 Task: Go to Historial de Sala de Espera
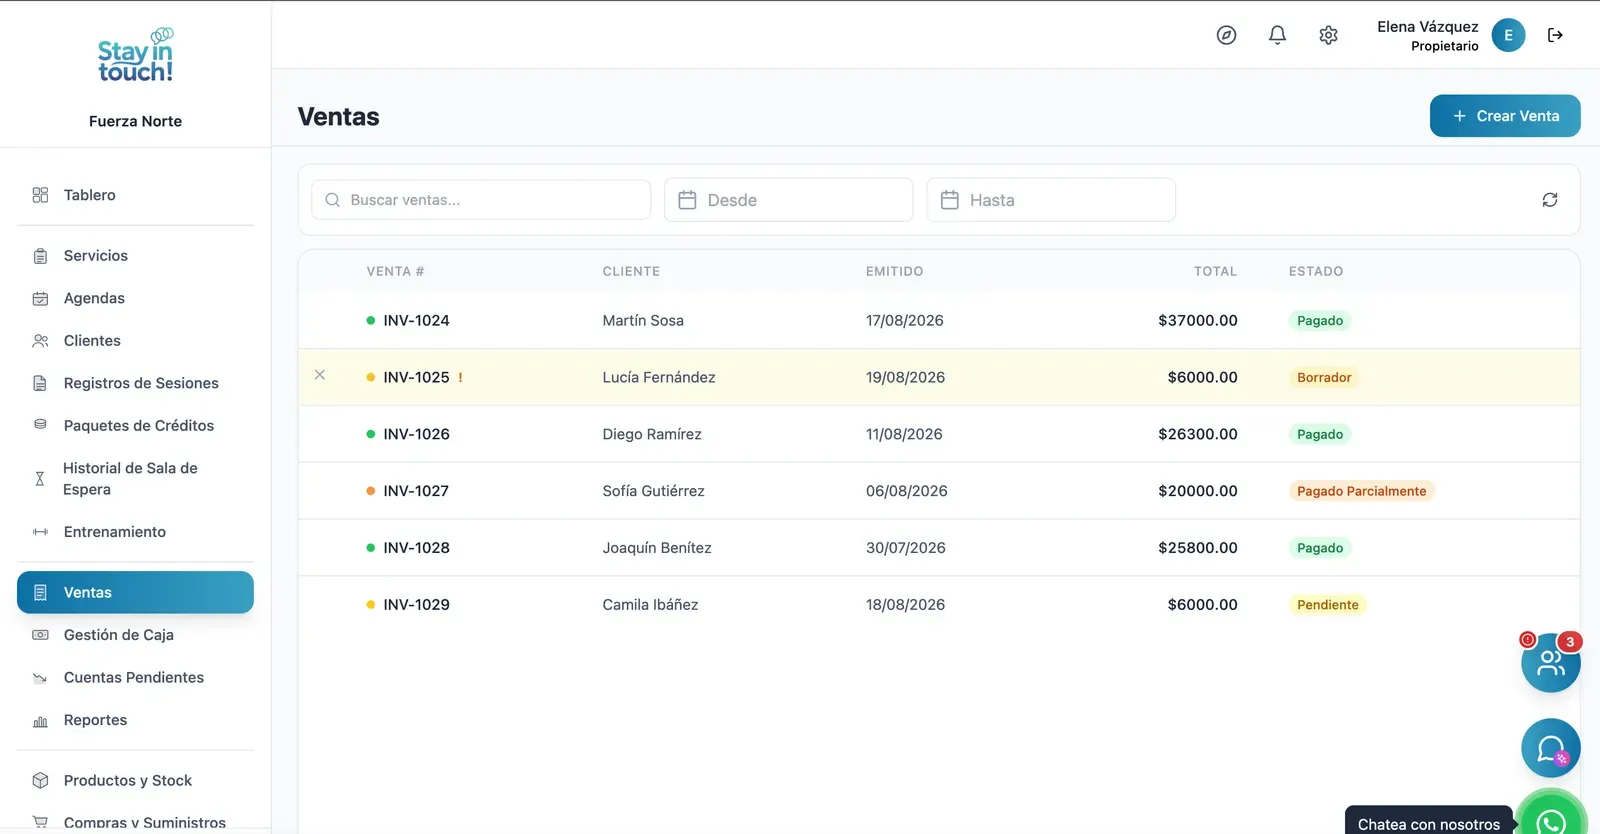(x=135, y=479)
